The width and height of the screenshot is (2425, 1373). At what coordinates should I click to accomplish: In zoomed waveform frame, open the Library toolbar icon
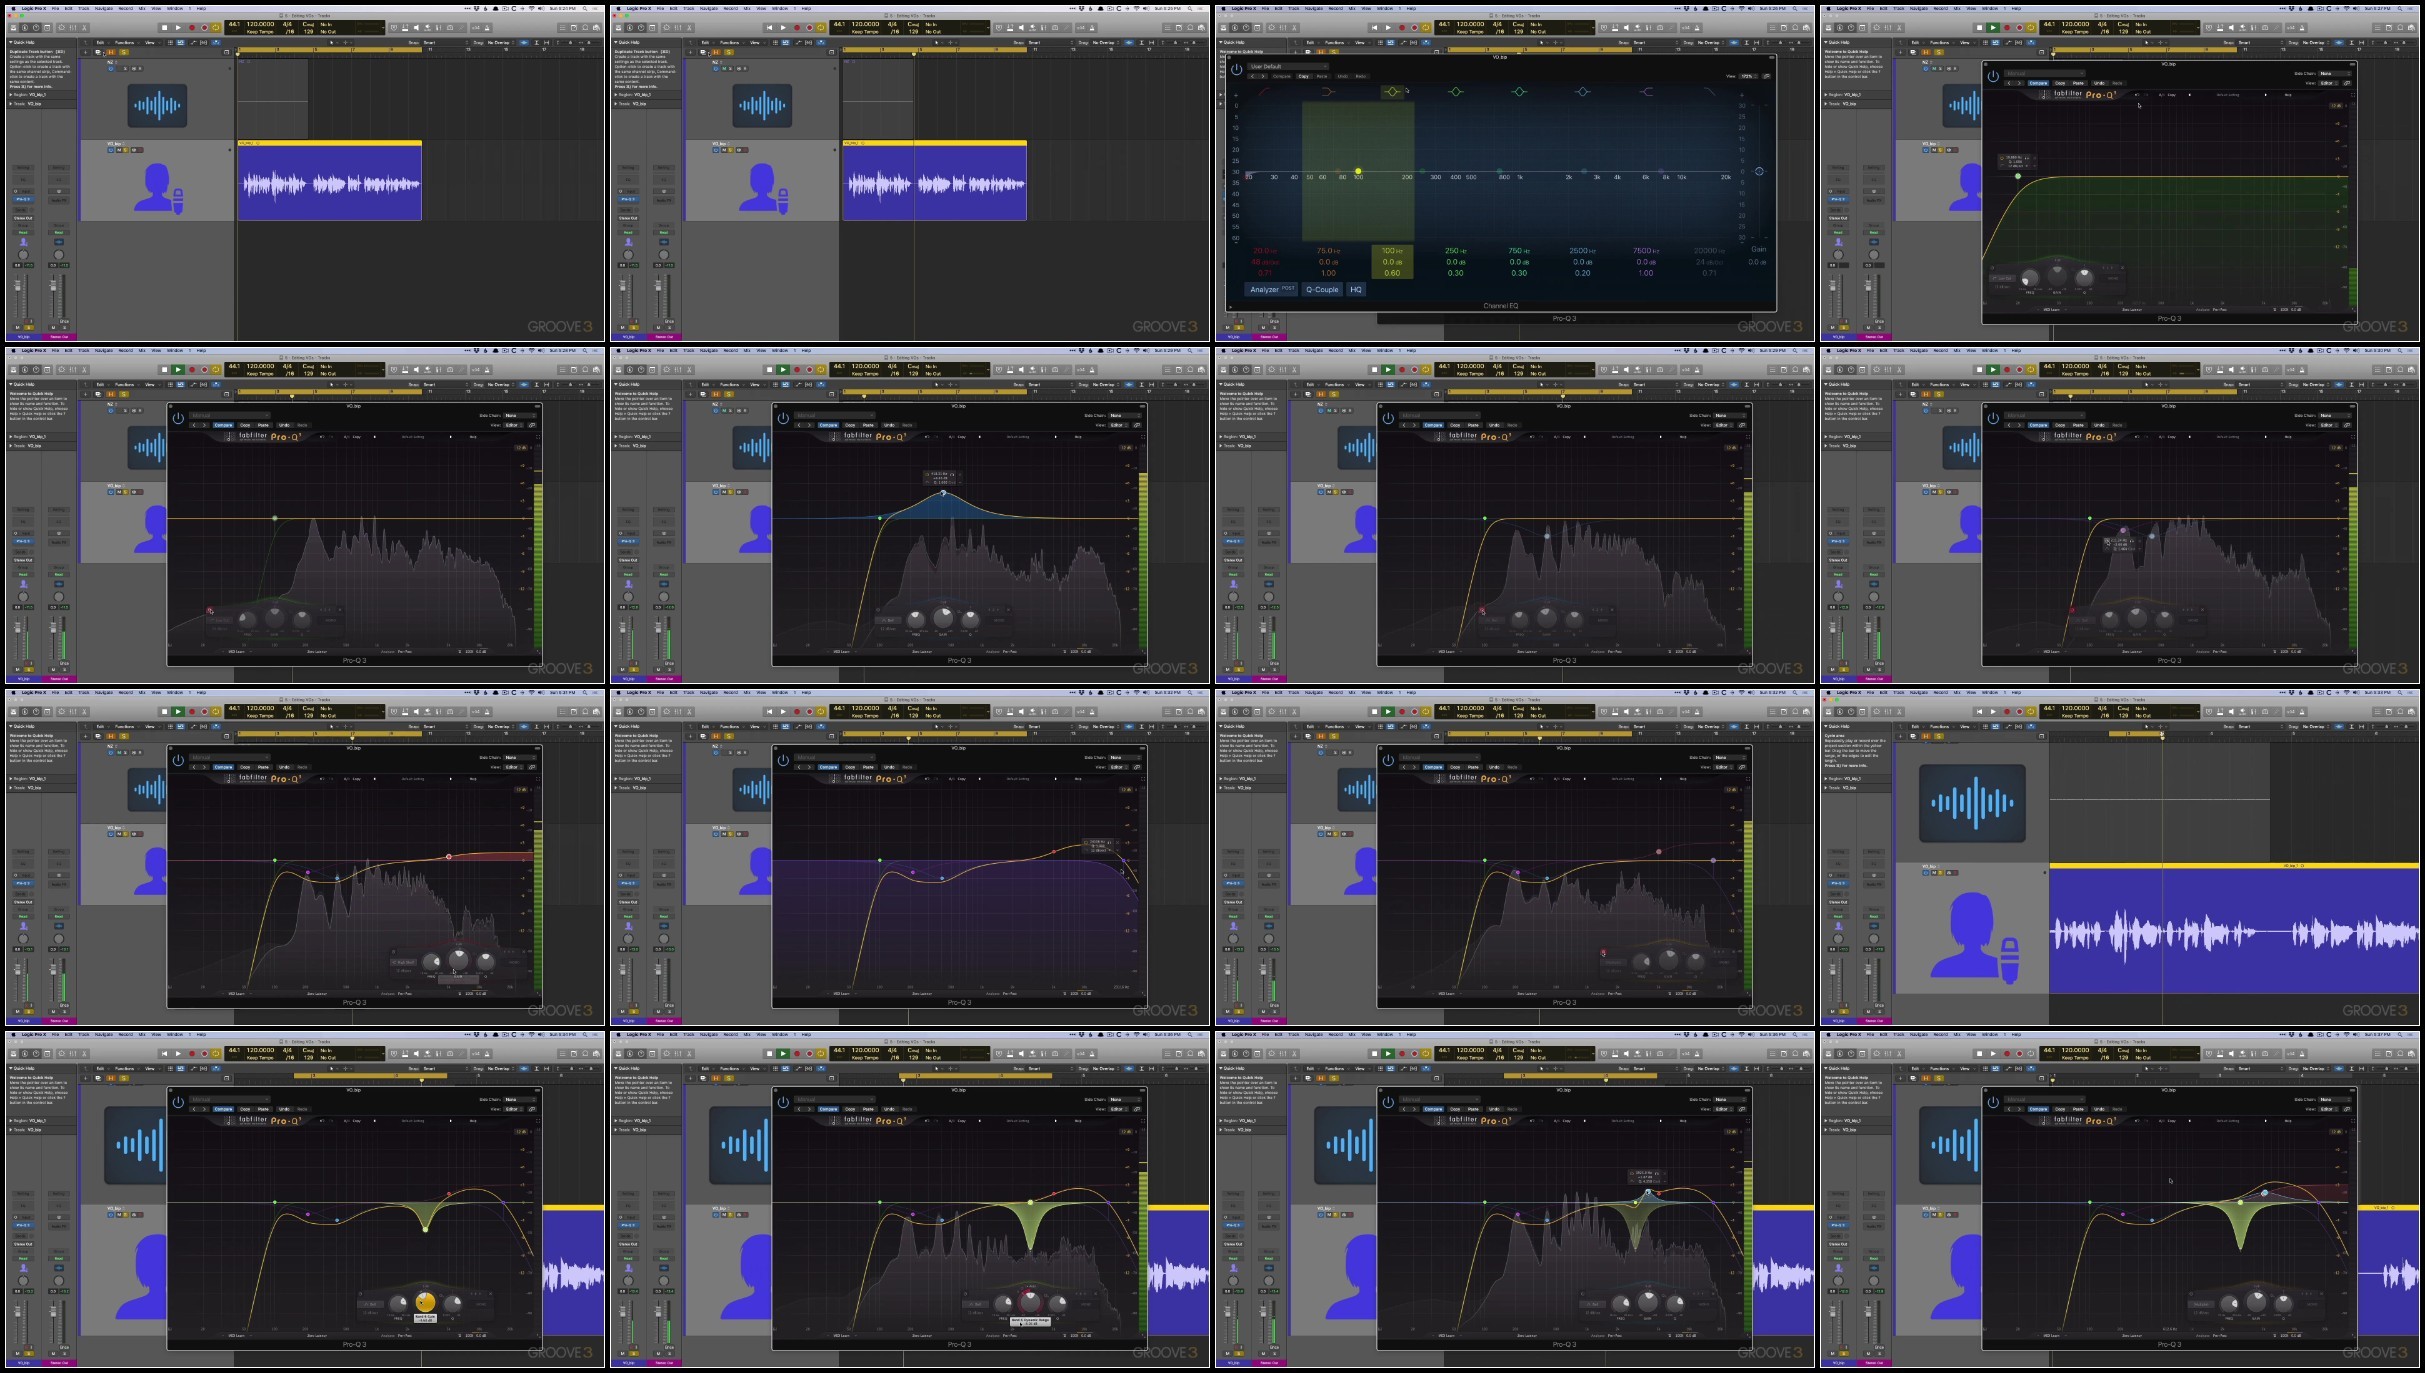click(x=1828, y=712)
